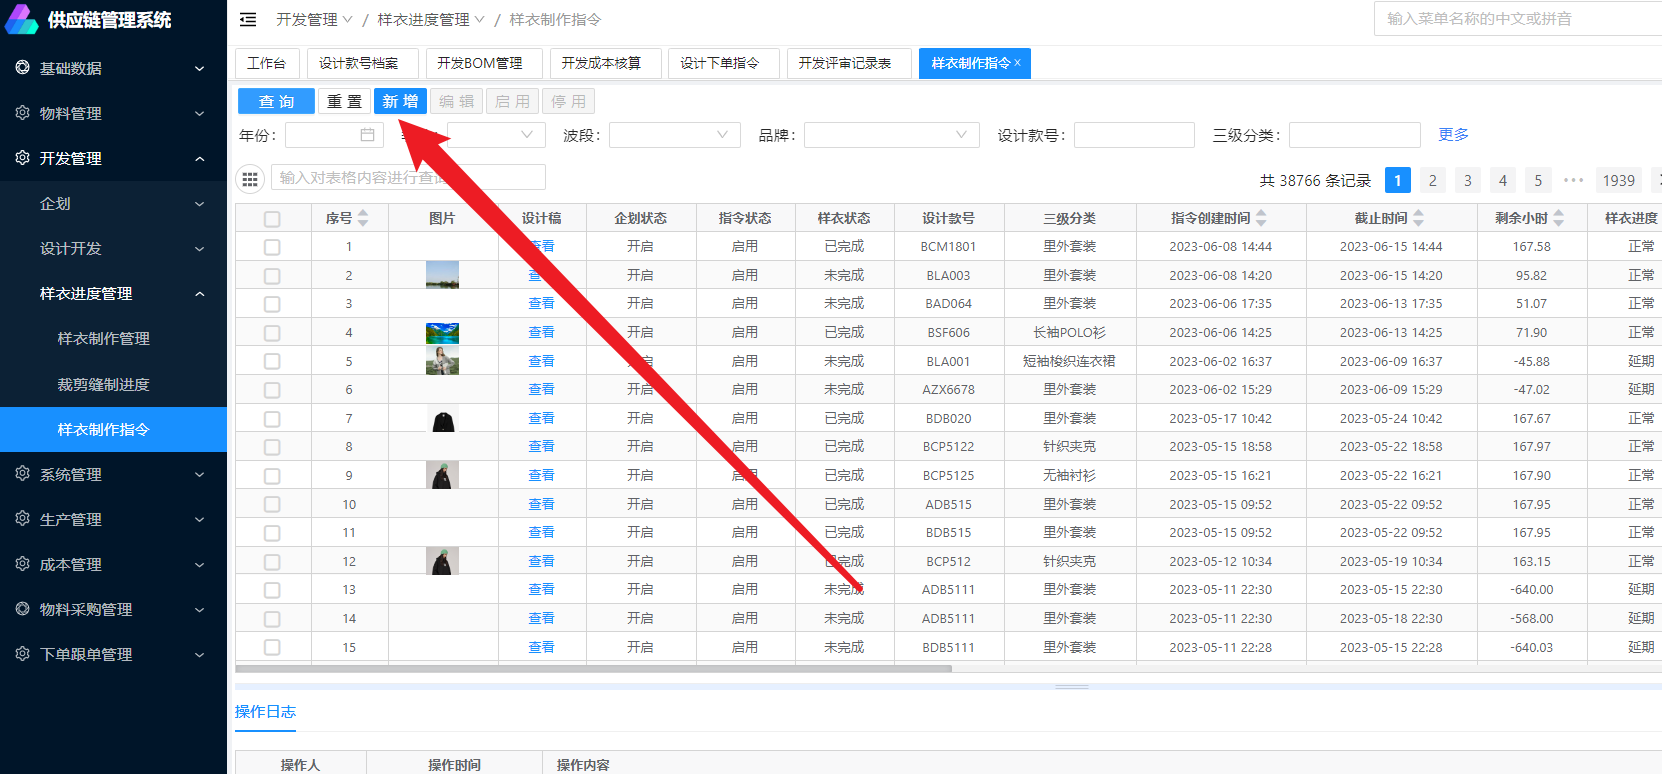Switch to the 开发BOM管理 tab
Screen dimensions: 1662x774
point(480,63)
